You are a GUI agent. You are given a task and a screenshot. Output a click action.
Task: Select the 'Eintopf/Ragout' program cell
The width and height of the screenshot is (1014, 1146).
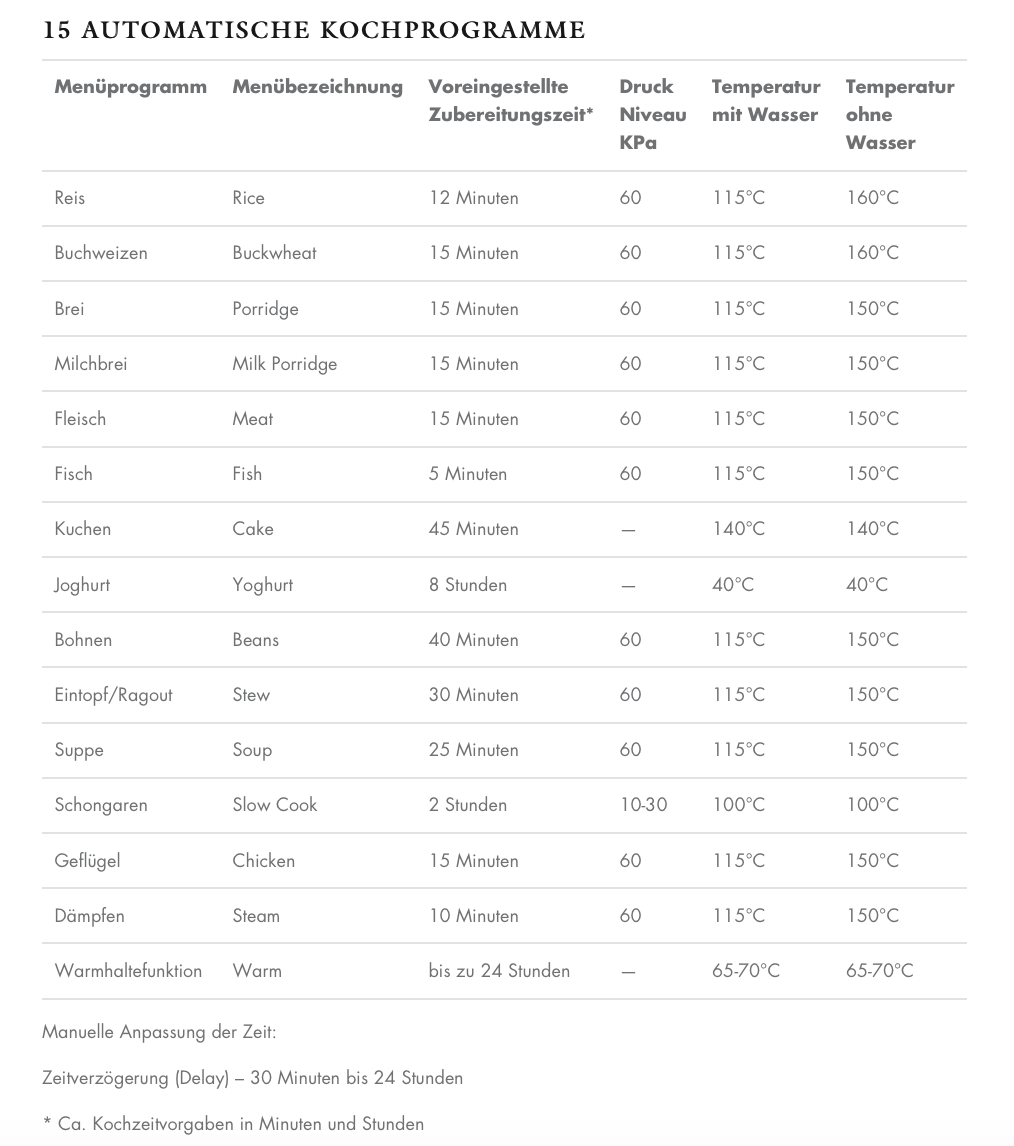113,695
